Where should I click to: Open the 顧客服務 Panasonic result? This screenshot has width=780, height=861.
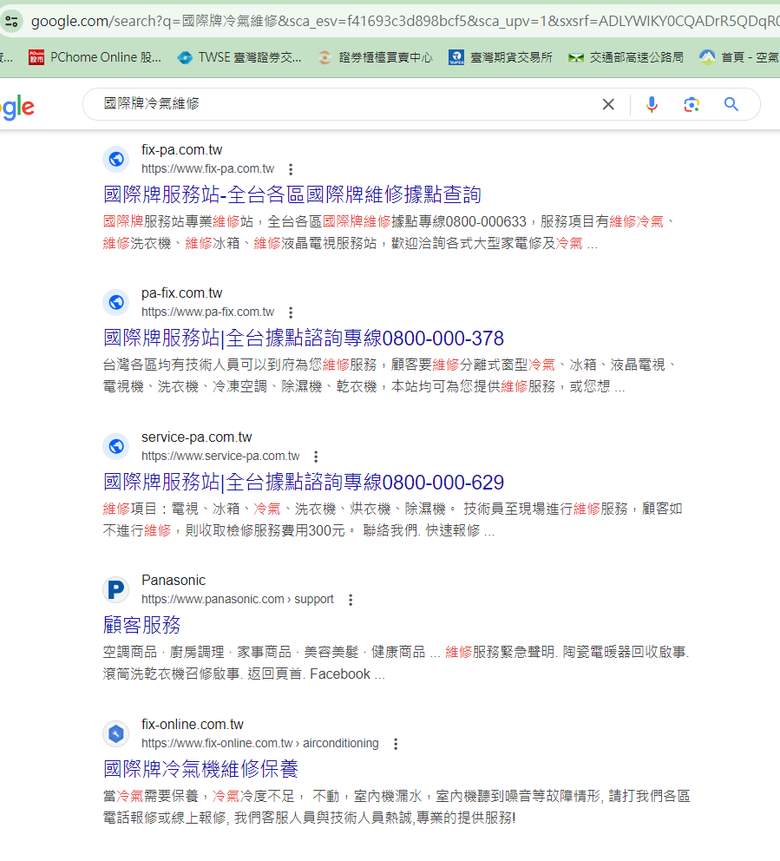142,625
